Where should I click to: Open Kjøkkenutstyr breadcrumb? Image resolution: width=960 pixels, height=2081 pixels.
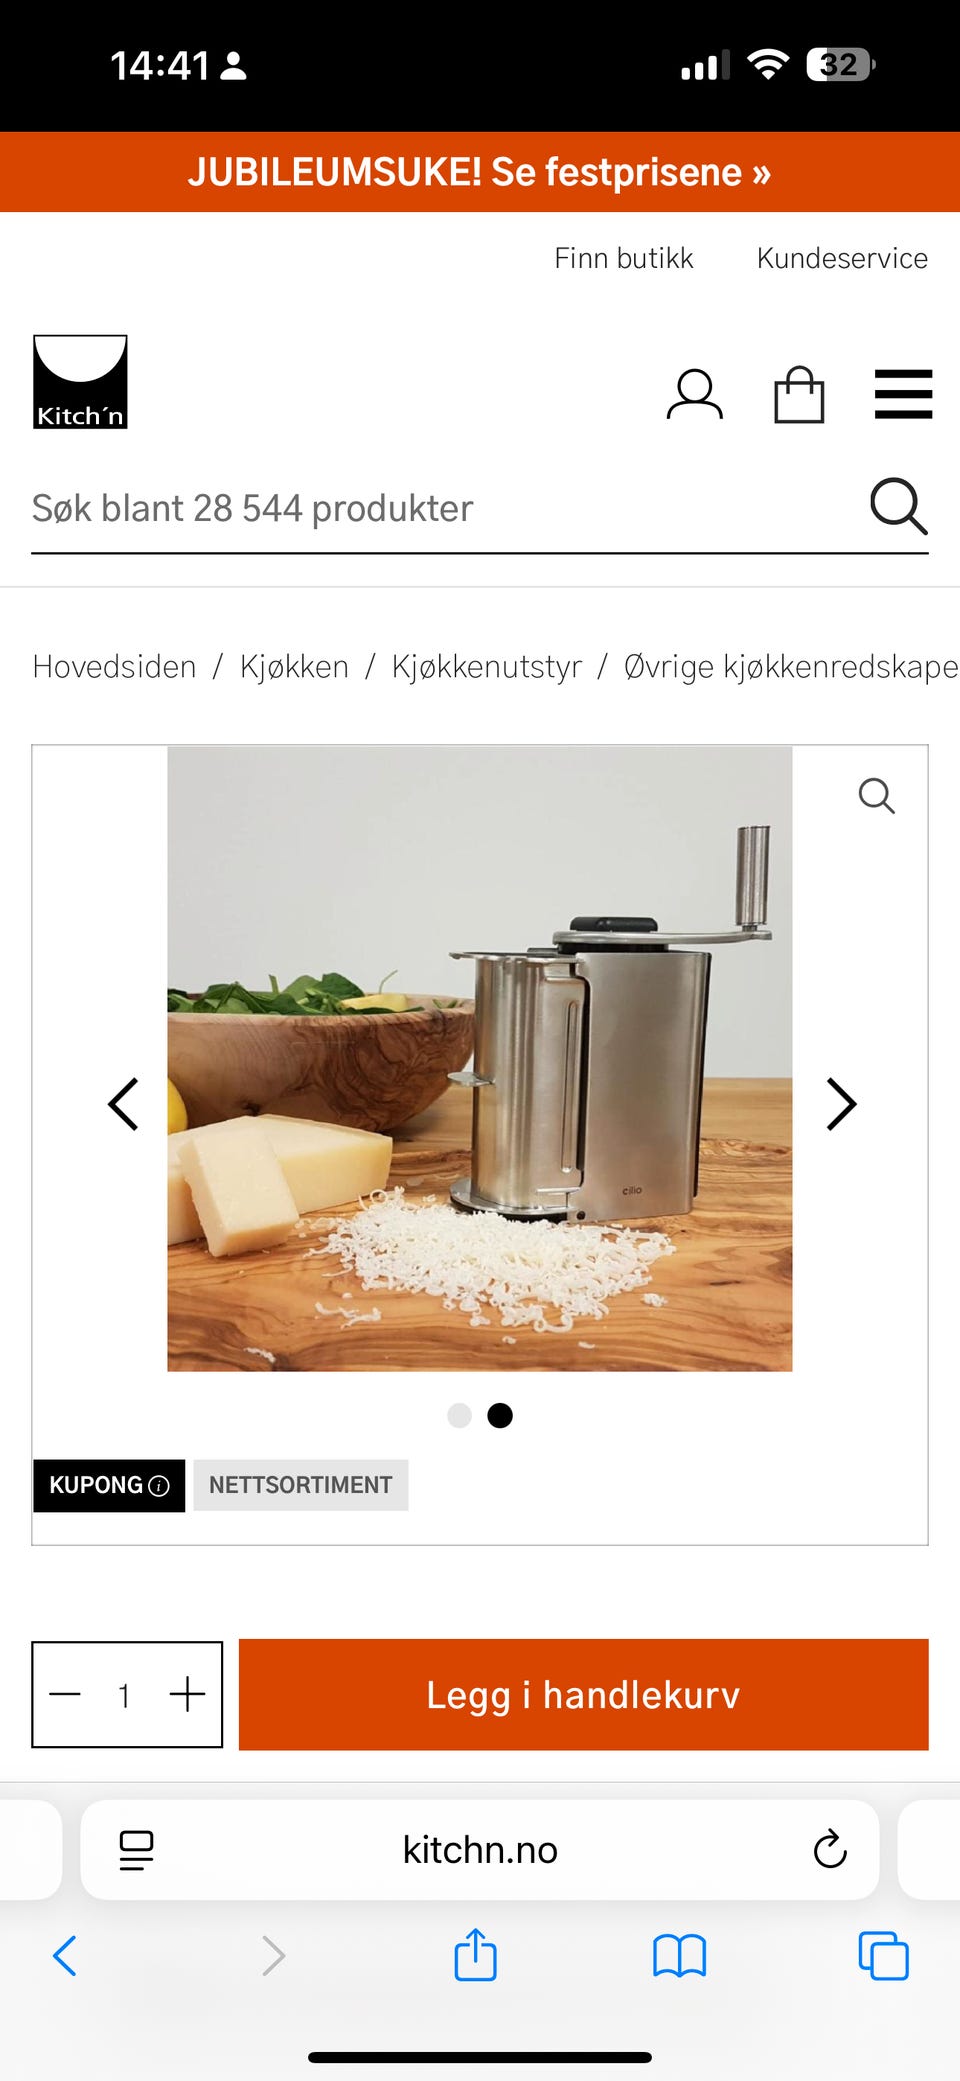point(487,666)
